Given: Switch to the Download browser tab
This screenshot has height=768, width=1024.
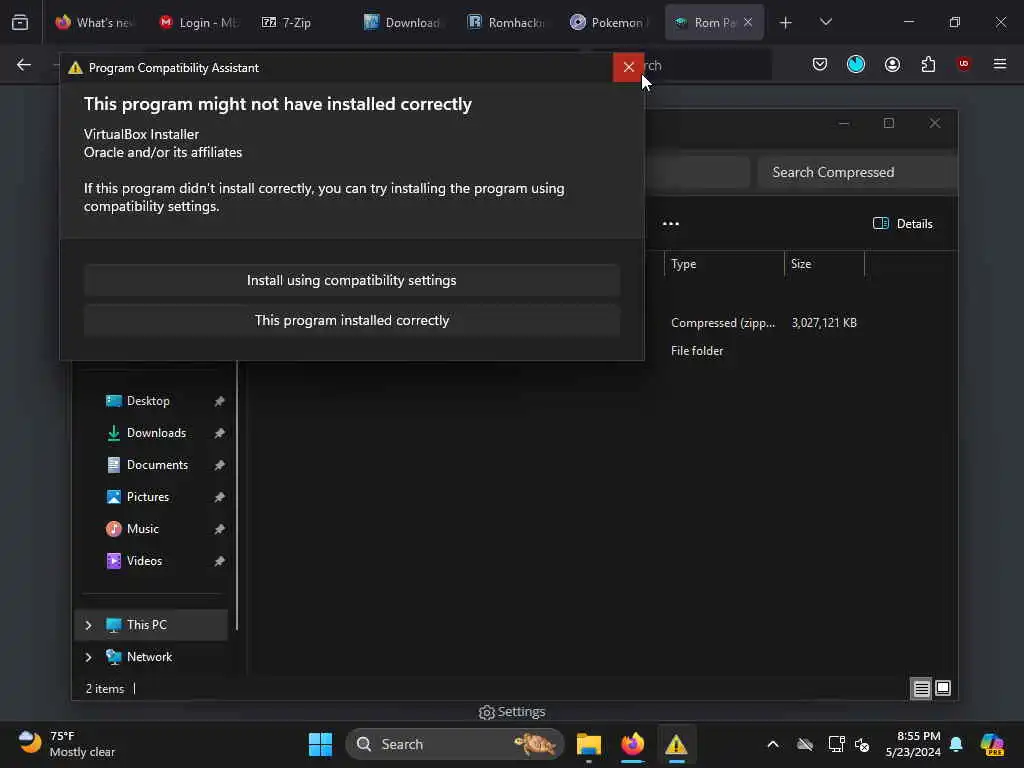Looking at the screenshot, I should [402, 23].
